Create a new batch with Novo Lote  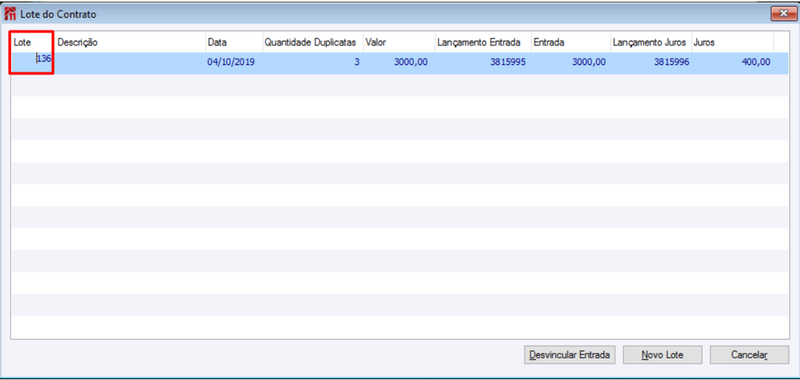click(662, 355)
